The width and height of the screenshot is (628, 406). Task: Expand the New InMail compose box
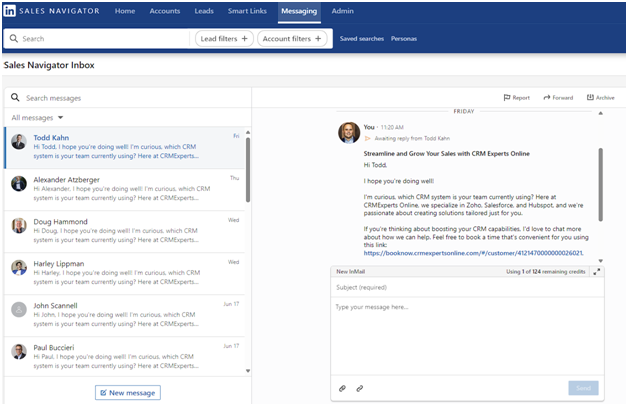click(596, 272)
